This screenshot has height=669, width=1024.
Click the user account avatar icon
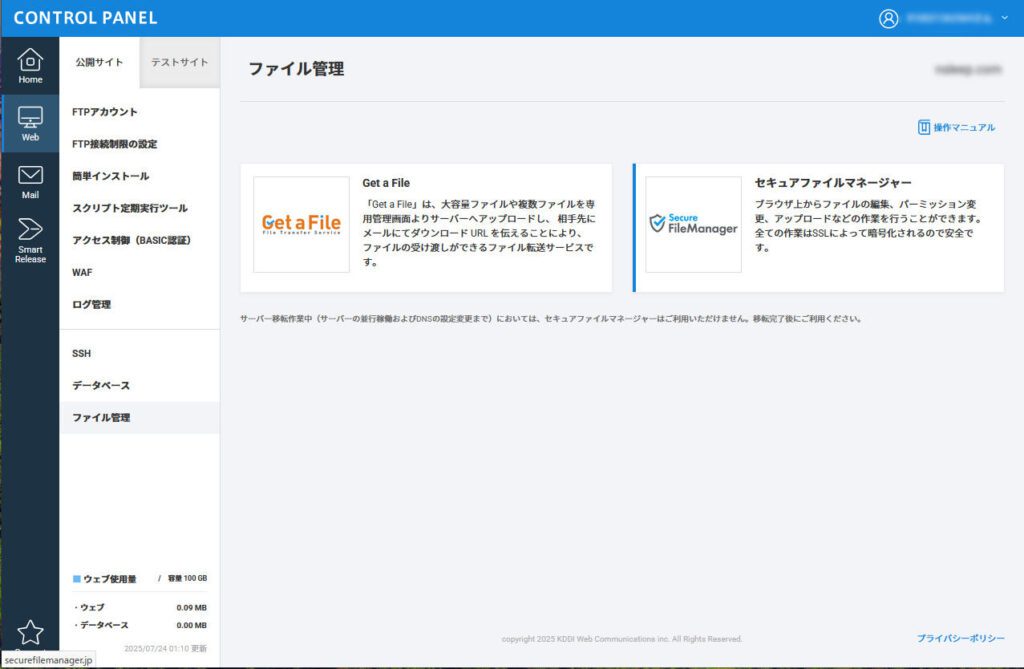click(888, 18)
